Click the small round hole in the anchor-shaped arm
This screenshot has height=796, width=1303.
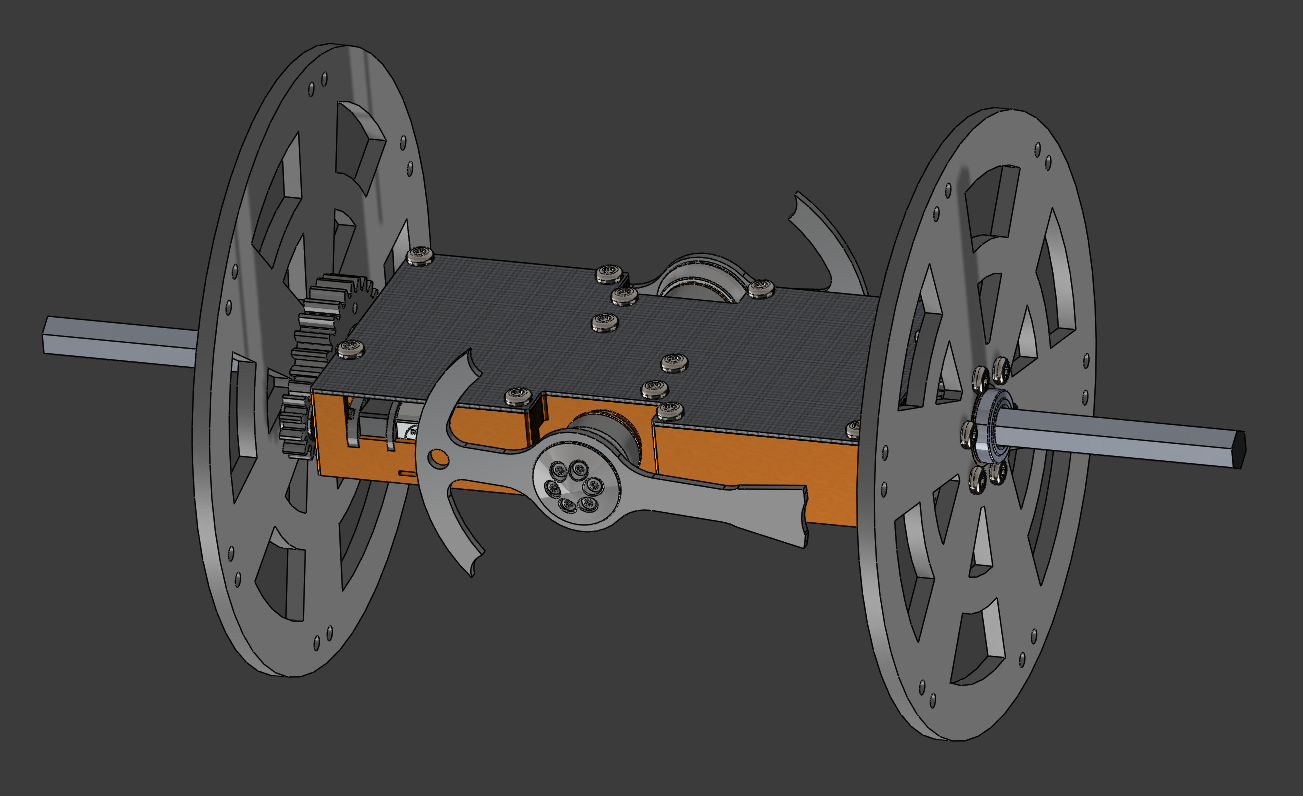pos(438,459)
